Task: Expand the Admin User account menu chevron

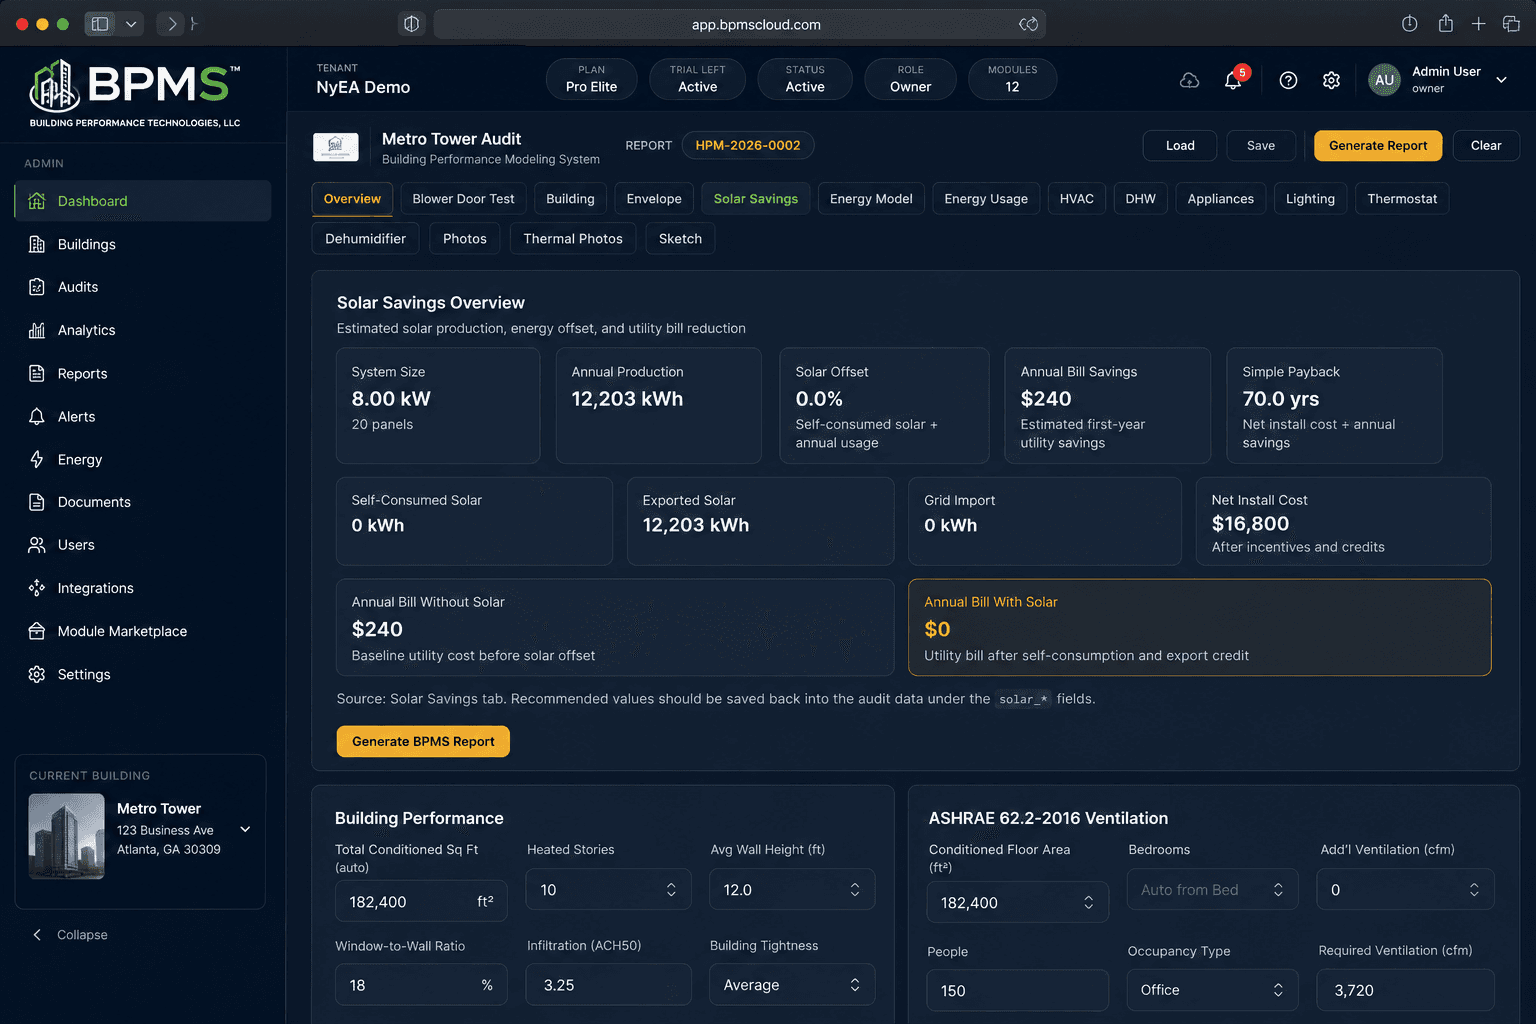Action: (x=1501, y=80)
